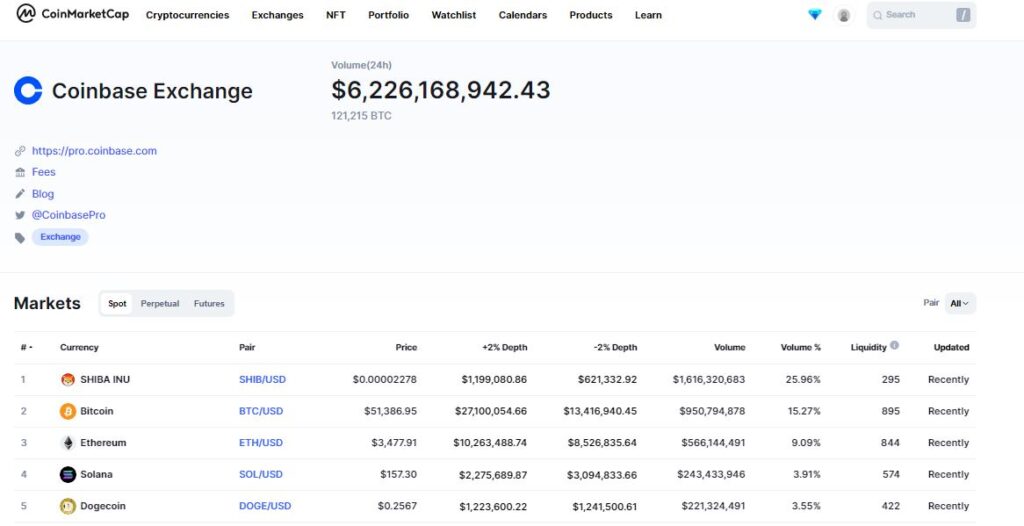Click the $51,386.95 Bitcoin price
This screenshot has width=1024, height=526.
pyautogui.click(x=391, y=411)
